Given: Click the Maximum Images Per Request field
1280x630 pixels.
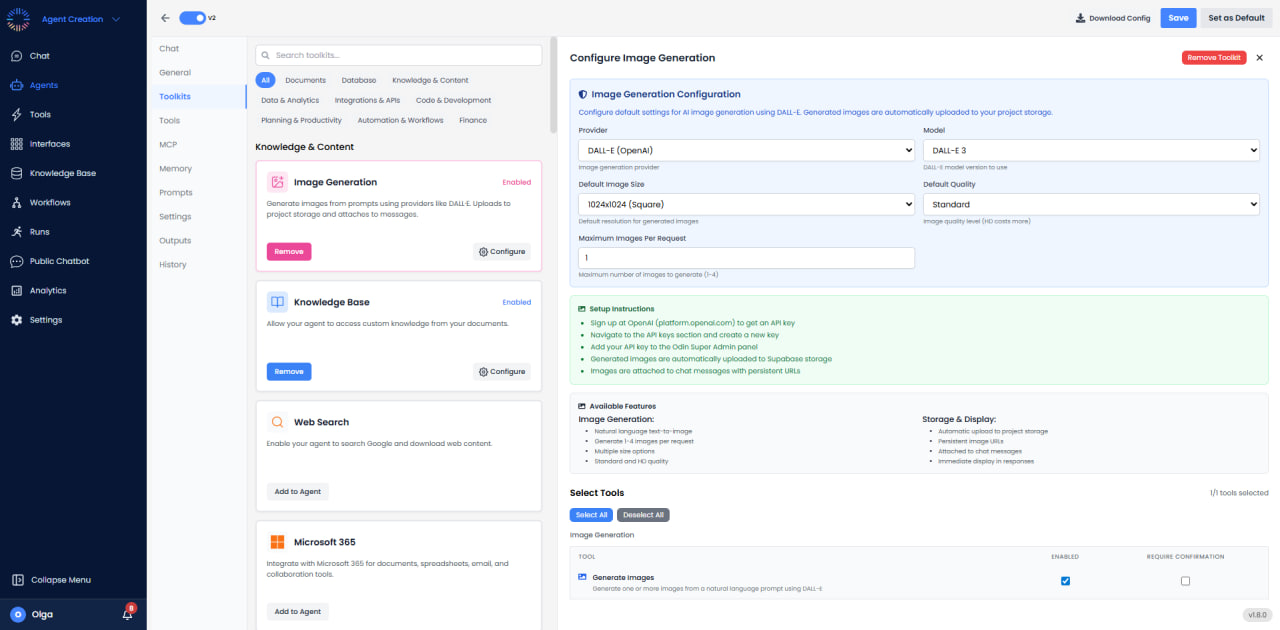Looking at the screenshot, I should (746, 258).
